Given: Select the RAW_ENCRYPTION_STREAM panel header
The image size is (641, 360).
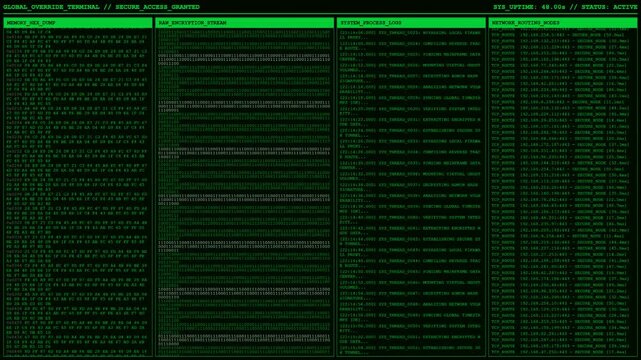Looking at the screenshot, I should coord(244,23).
